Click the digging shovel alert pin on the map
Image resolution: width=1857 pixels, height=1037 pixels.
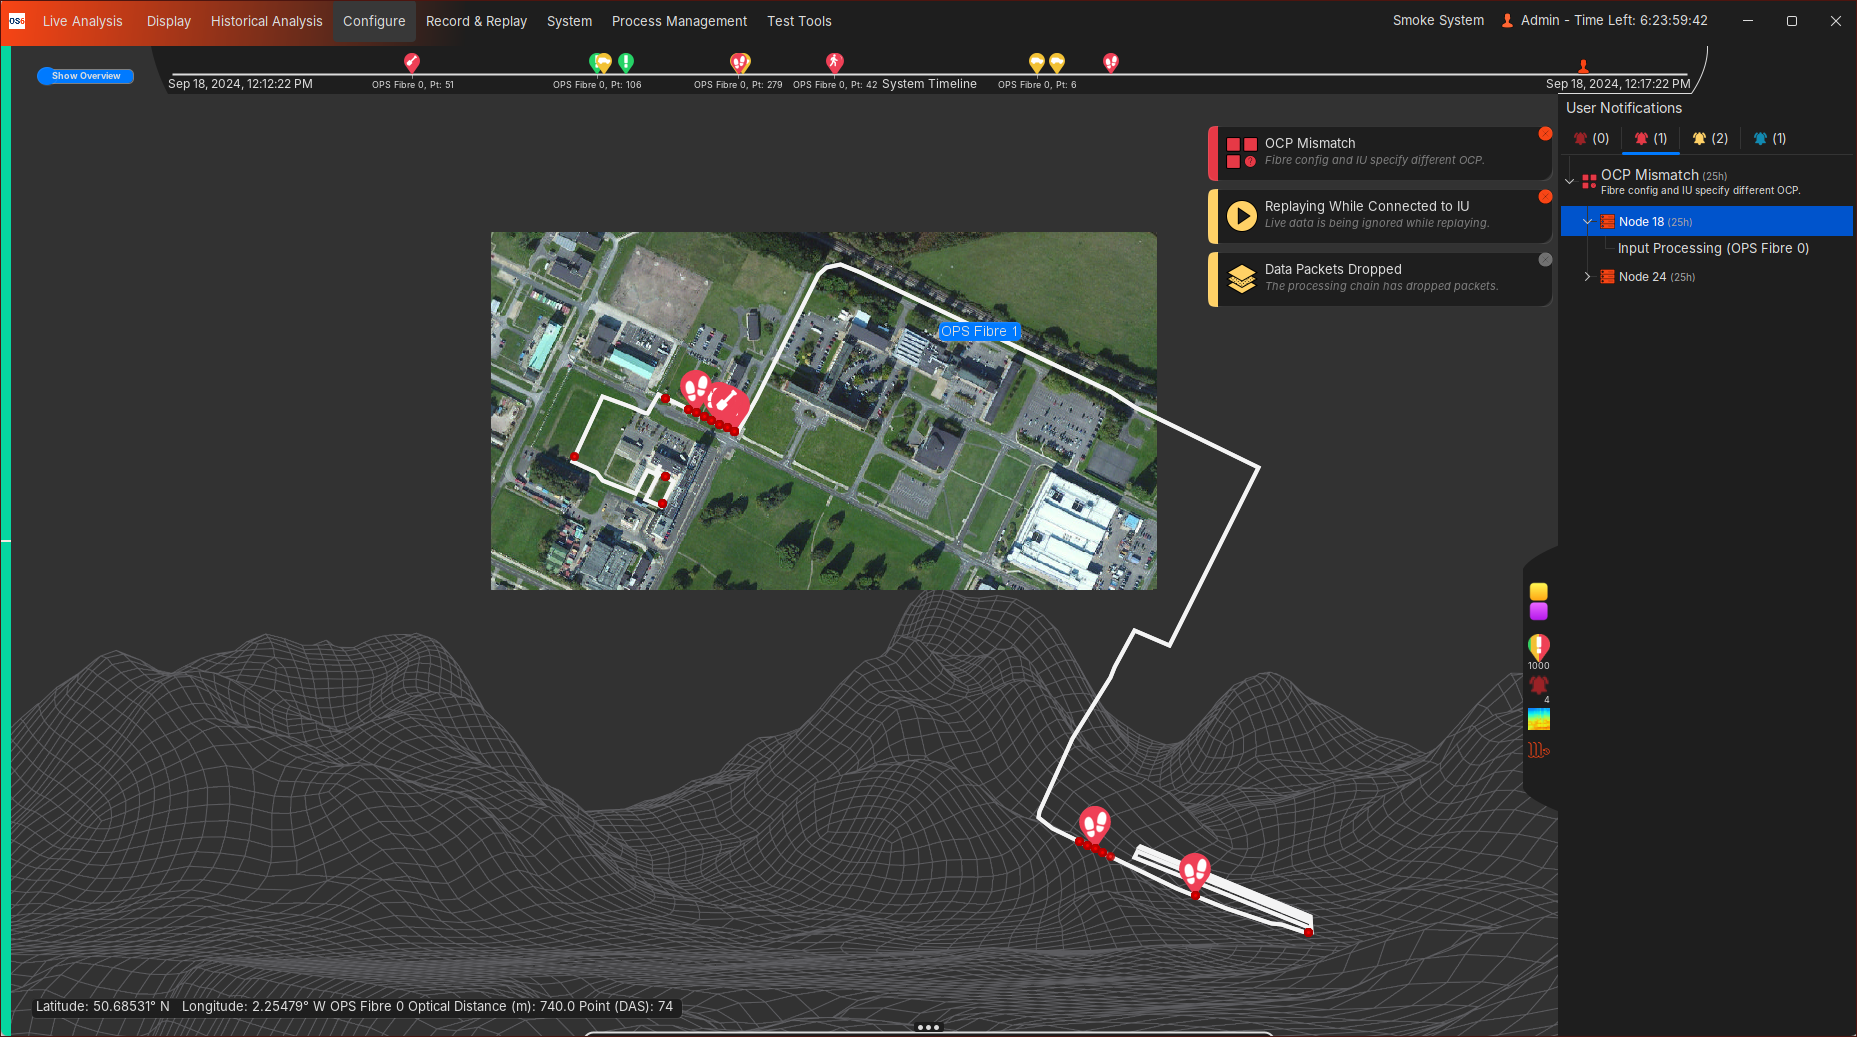click(727, 400)
